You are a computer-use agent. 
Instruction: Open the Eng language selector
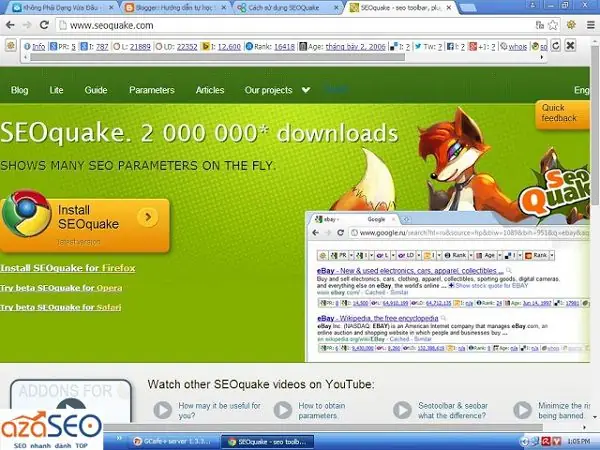tap(582, 90)
